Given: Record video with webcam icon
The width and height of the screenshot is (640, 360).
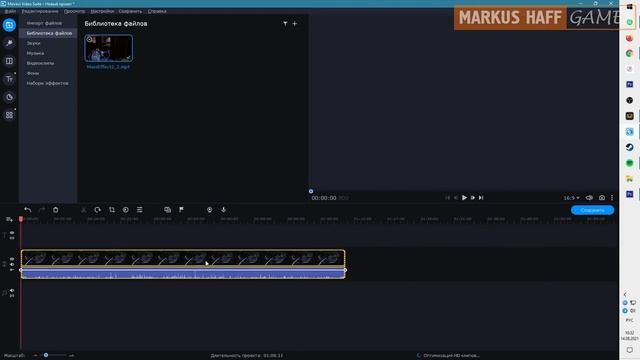Looking at the screenshot, I should point(209,210).
